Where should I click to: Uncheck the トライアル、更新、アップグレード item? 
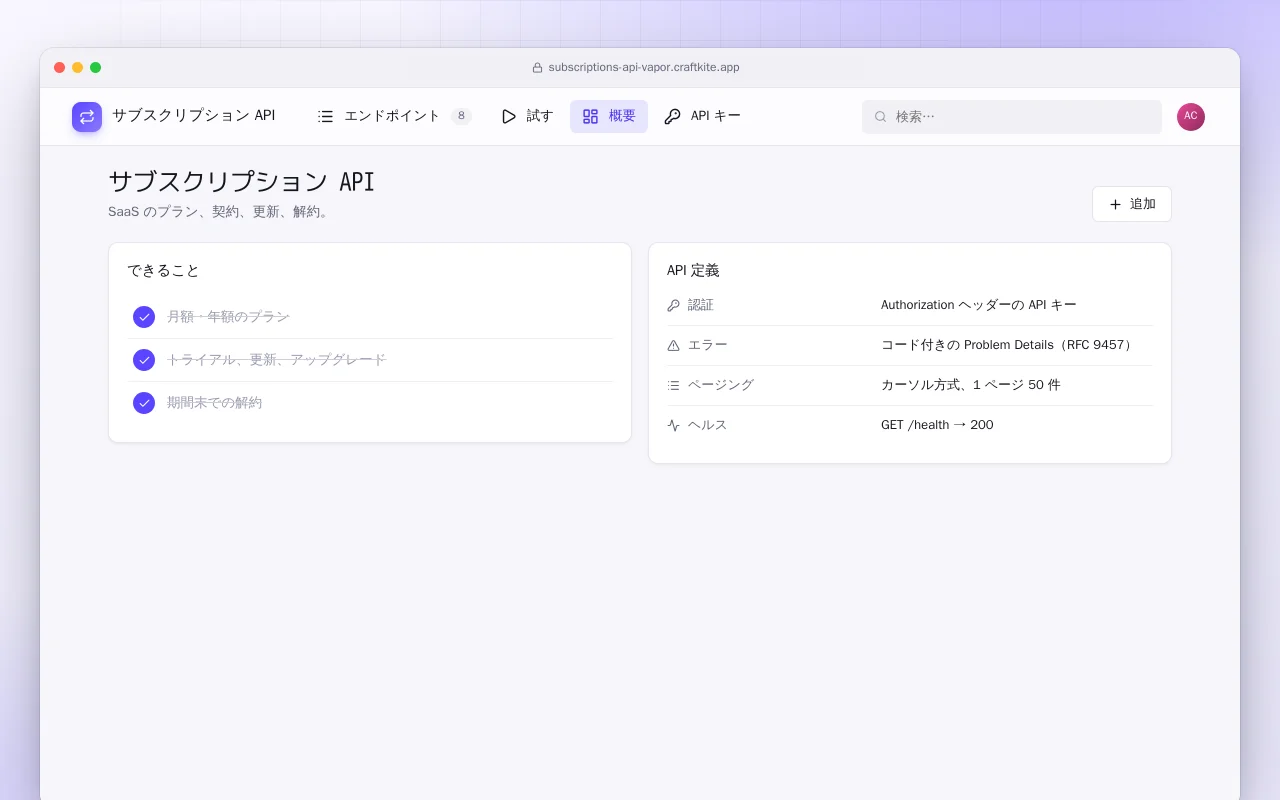(x=144, y=360)
